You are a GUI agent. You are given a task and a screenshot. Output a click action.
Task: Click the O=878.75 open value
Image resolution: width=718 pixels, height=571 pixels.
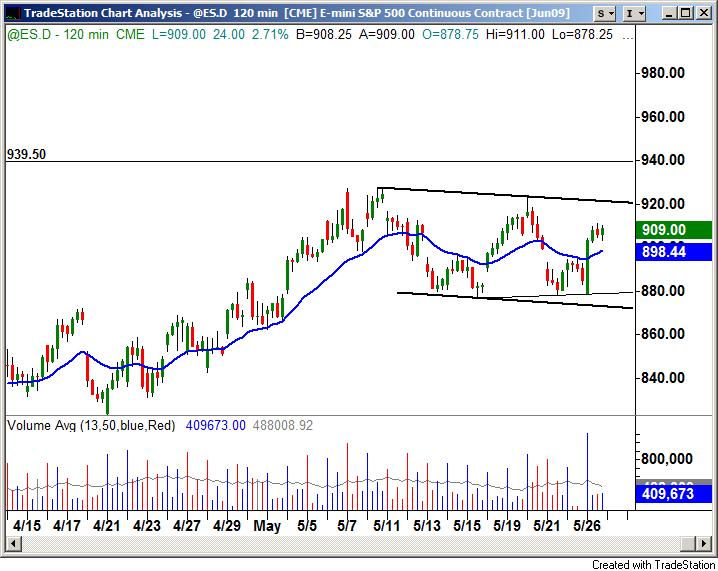coord(450,34)
